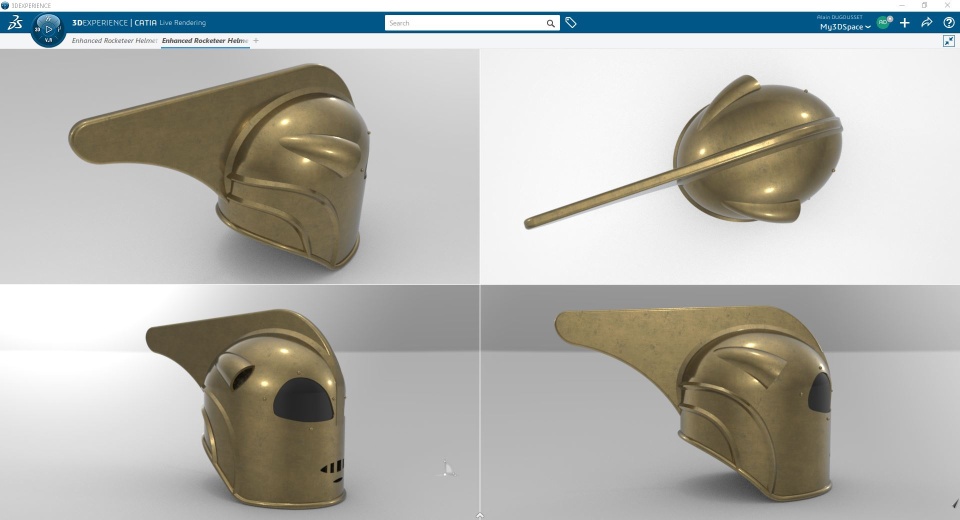
Task: Expand the My3DSpace dropdown
Action: pos(845,27)
